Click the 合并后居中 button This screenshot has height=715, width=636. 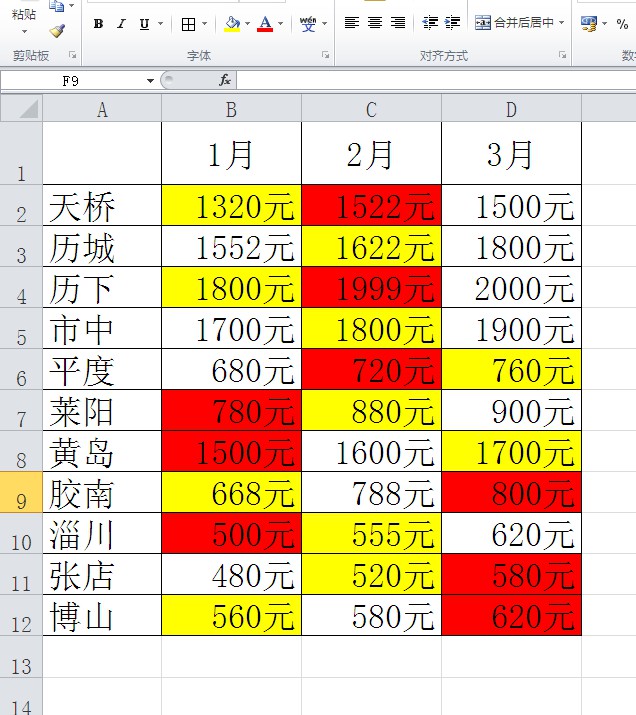click(514, 22)
